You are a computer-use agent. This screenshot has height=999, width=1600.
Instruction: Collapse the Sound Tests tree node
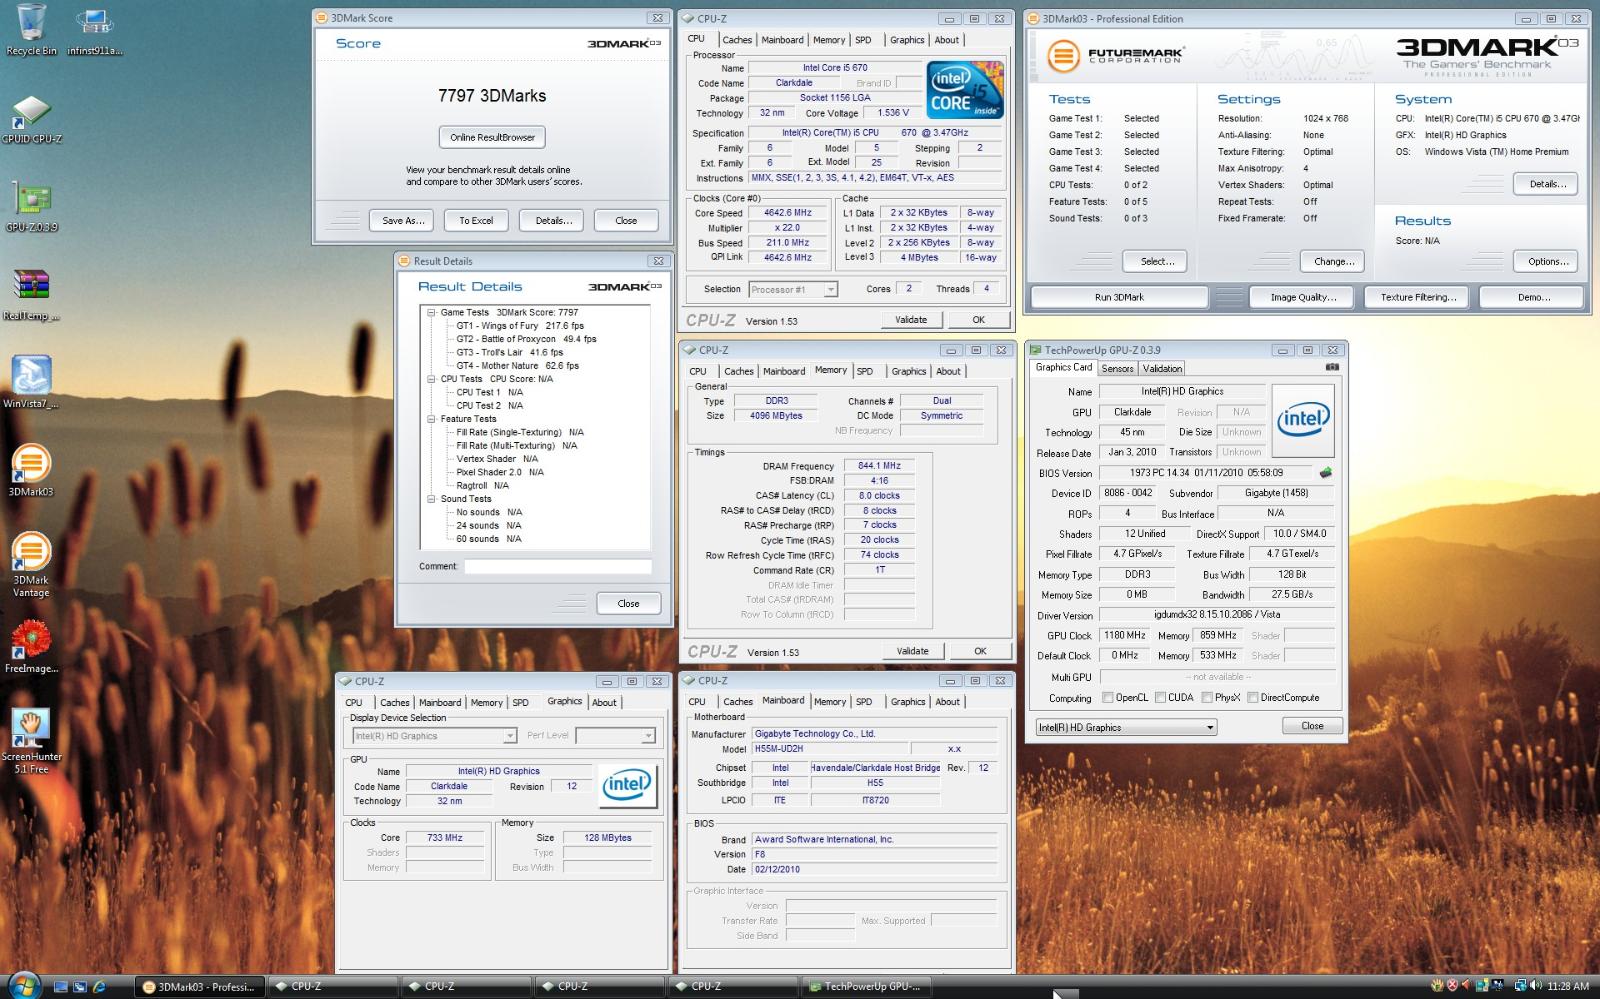click(x=431, y=498)
